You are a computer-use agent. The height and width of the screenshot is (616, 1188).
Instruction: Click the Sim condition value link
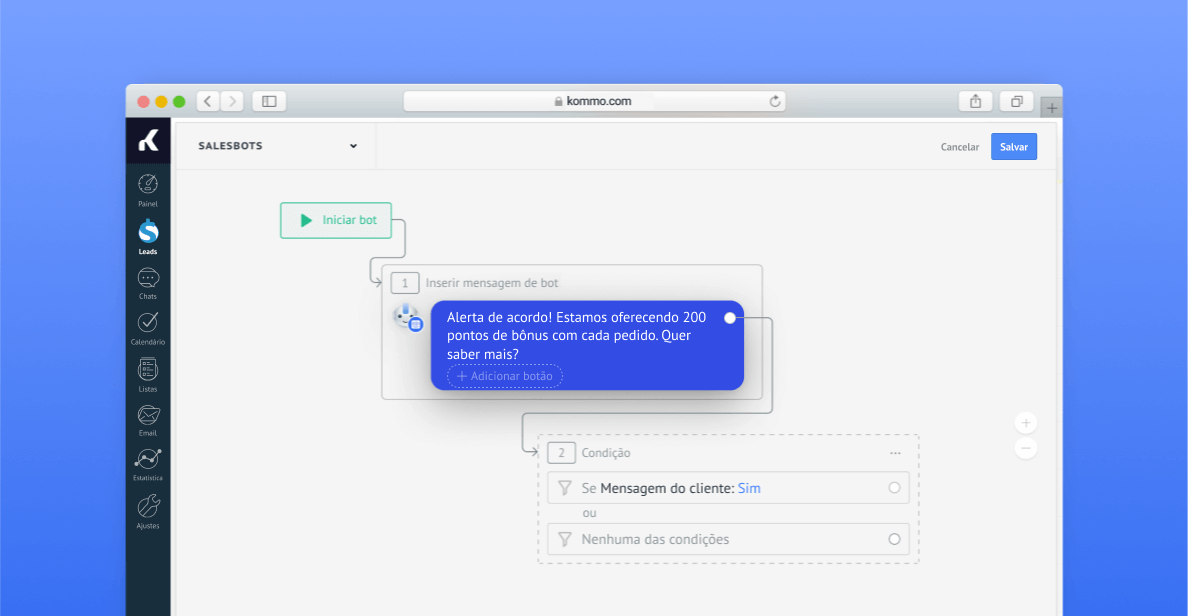coord(749,488)
